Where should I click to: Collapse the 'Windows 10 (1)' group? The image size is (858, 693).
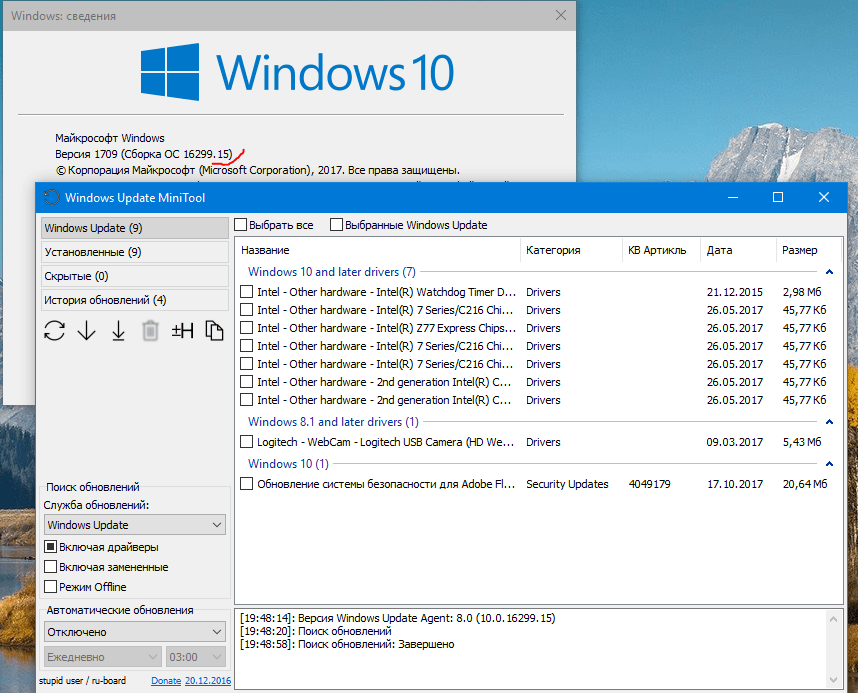830,464
